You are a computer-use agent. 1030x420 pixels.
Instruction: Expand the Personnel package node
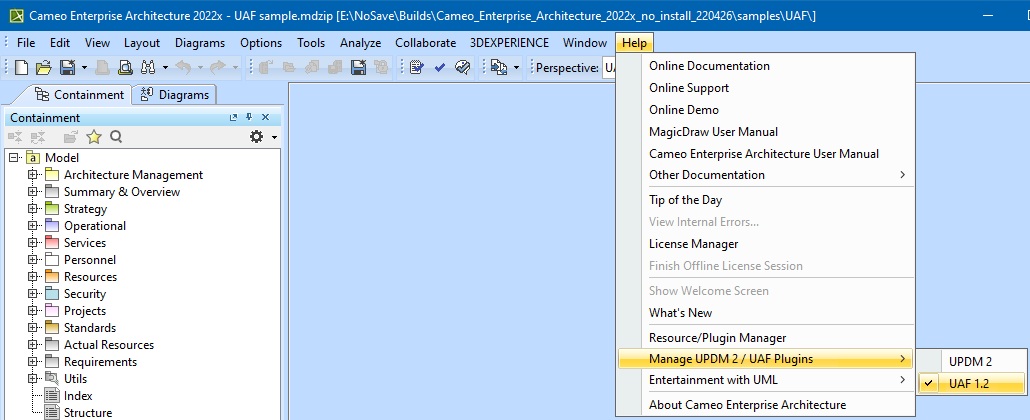click(x=32, y=260)
